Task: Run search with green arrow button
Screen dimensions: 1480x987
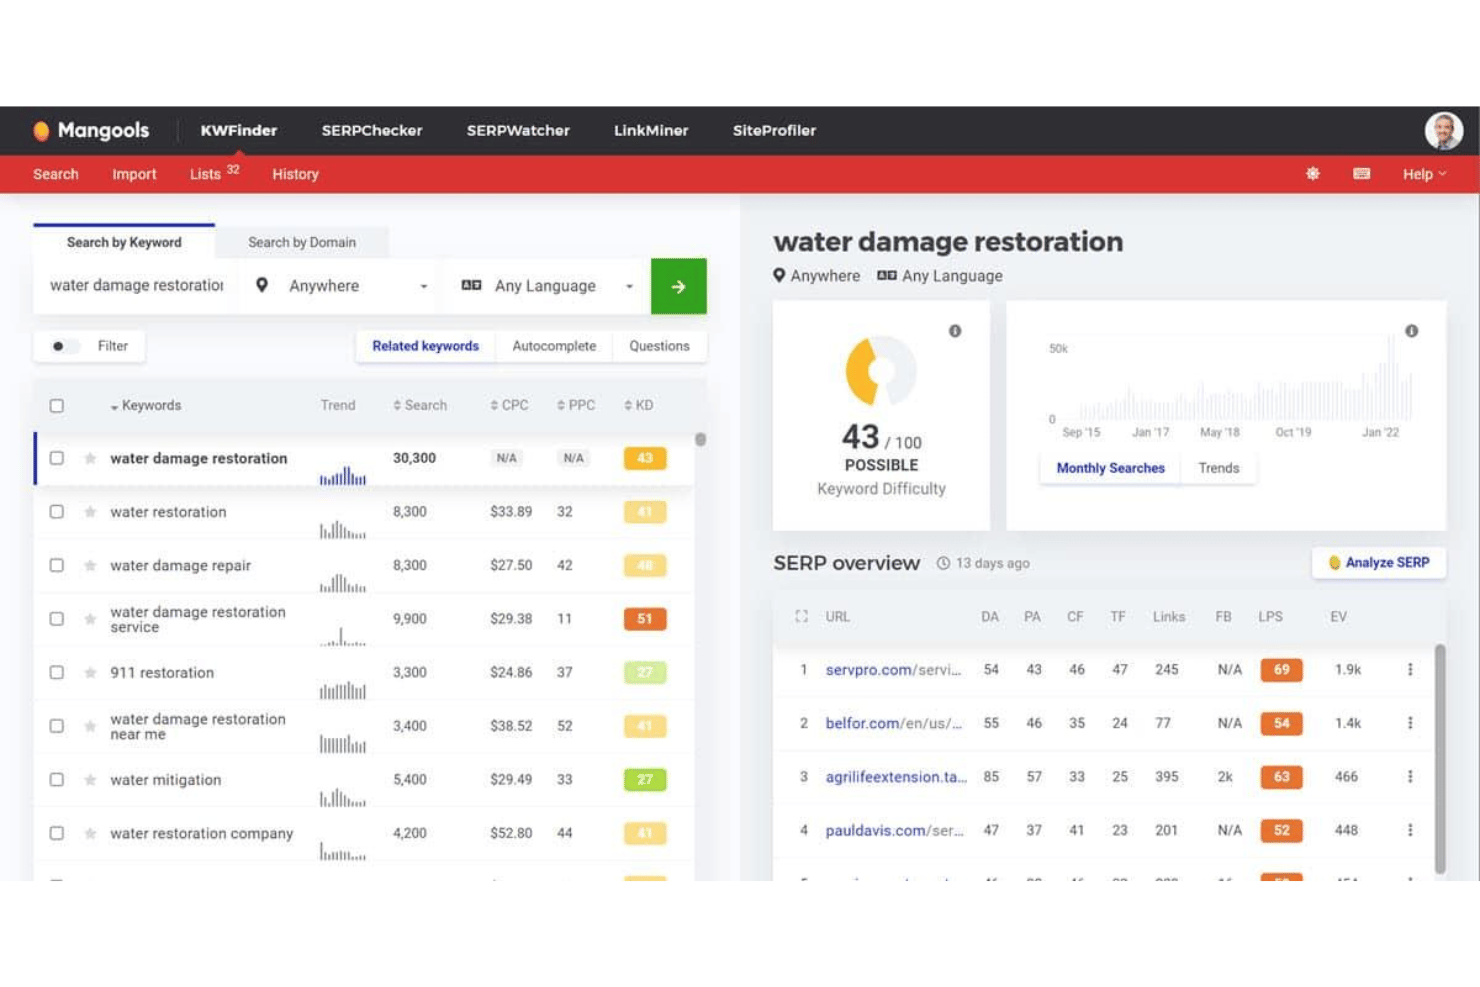Action: click(678, 286)
